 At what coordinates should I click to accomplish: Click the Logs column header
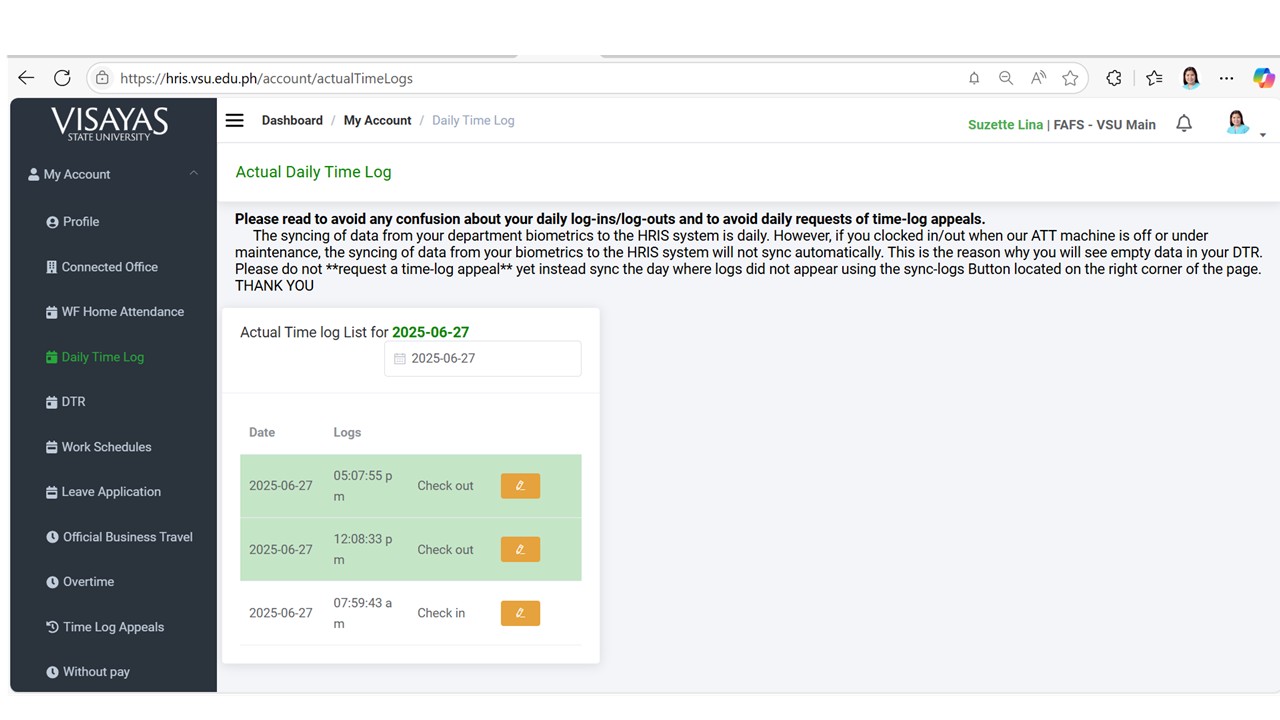click(347, 433)
